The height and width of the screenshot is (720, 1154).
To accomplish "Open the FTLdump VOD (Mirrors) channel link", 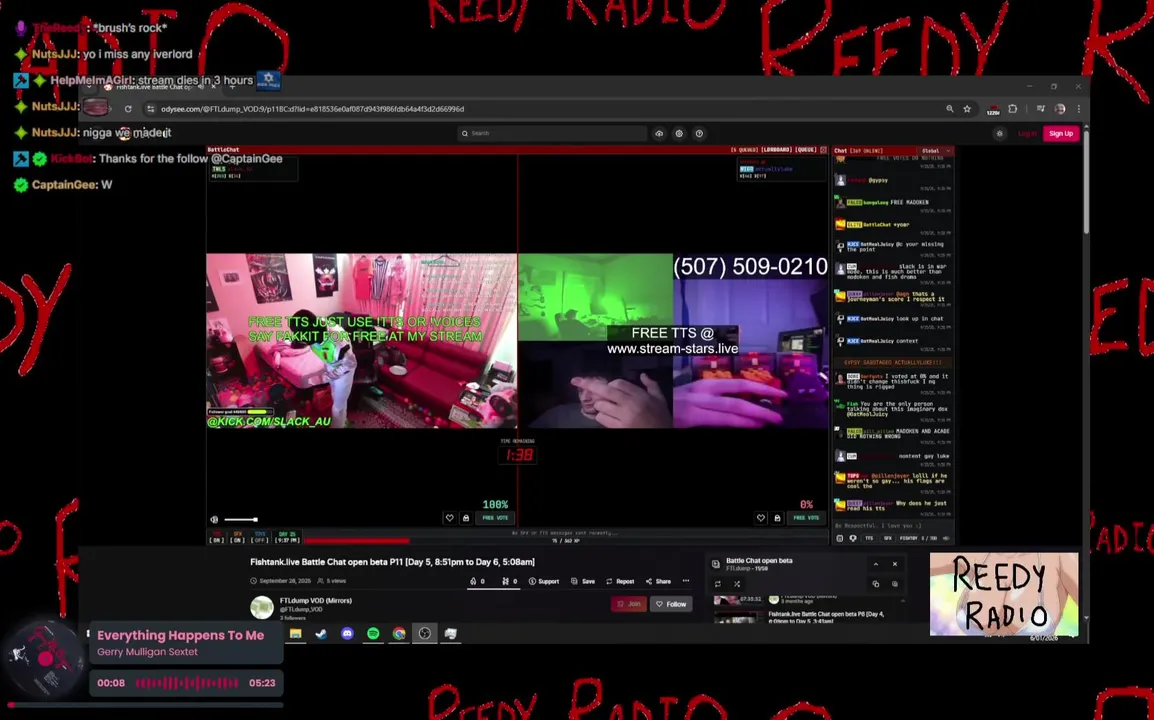I will (x=316, y=601).
